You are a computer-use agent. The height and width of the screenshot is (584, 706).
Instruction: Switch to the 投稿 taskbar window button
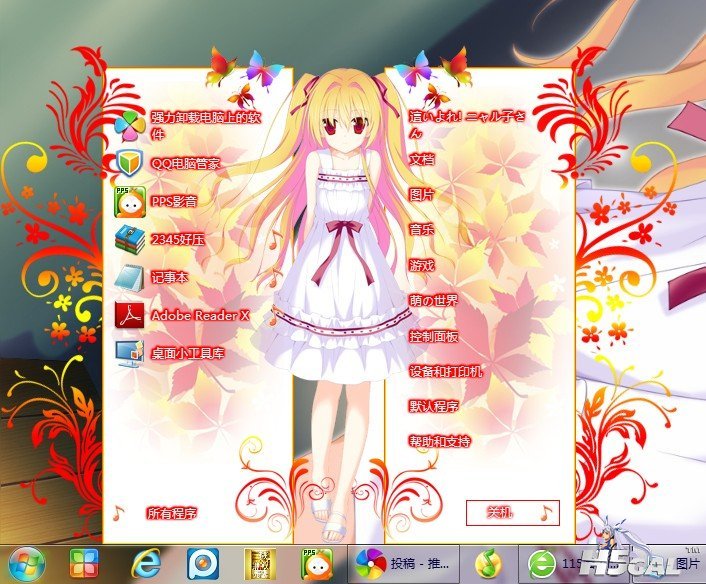[x=402, y=562]
